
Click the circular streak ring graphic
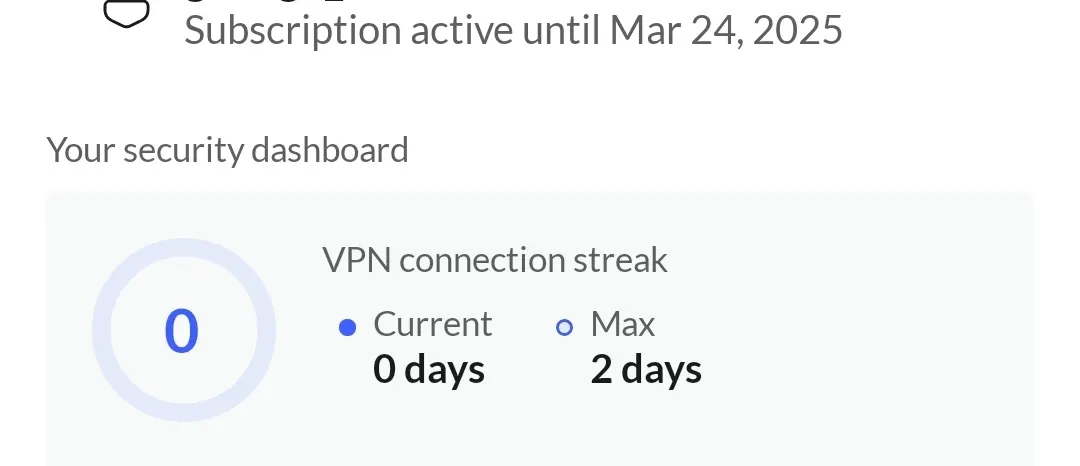(184, 330)
